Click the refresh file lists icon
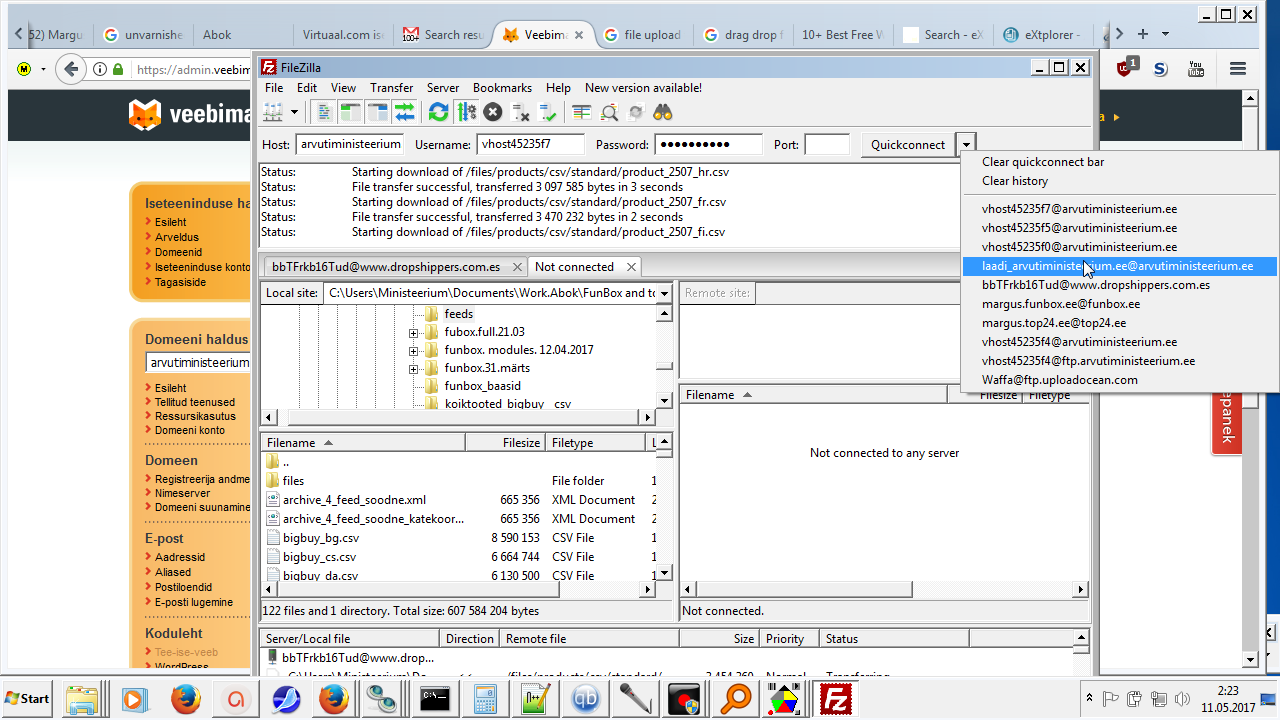 click(438, 112)
